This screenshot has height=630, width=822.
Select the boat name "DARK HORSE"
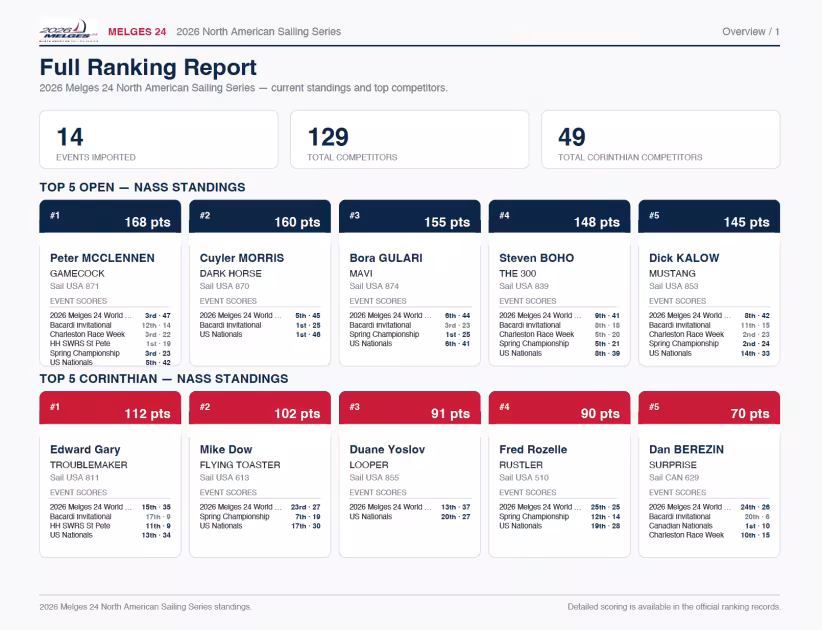coord(230,273)
